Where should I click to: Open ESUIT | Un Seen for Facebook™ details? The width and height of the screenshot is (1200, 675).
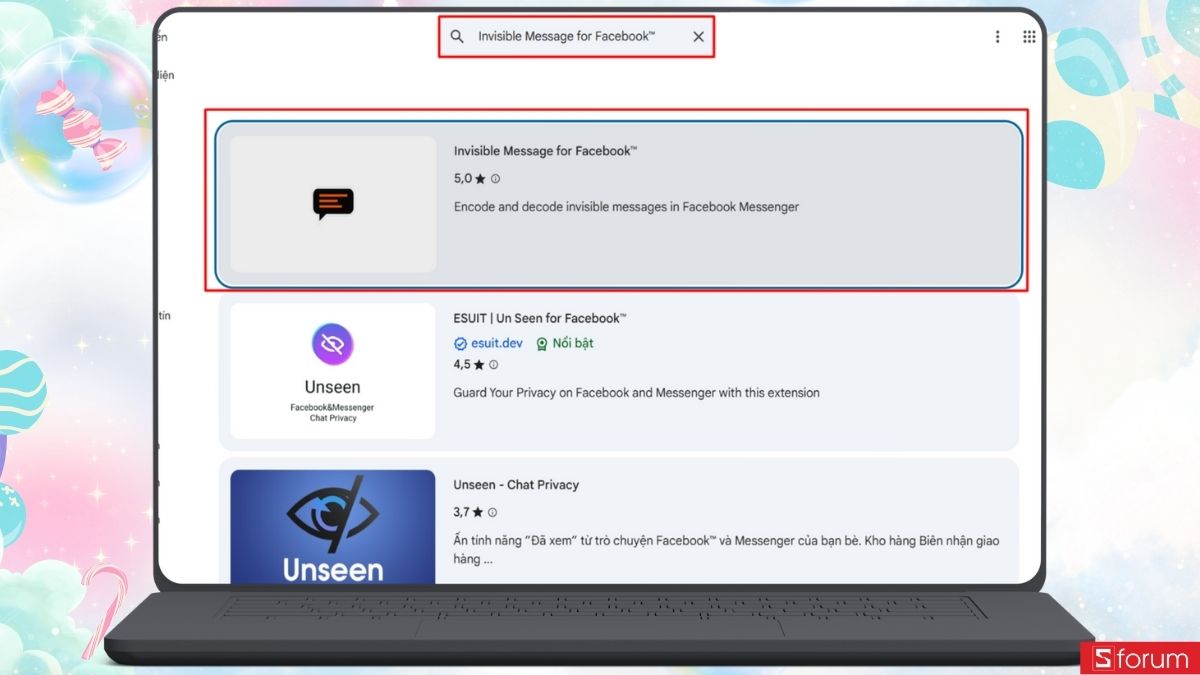coord(538,317)
